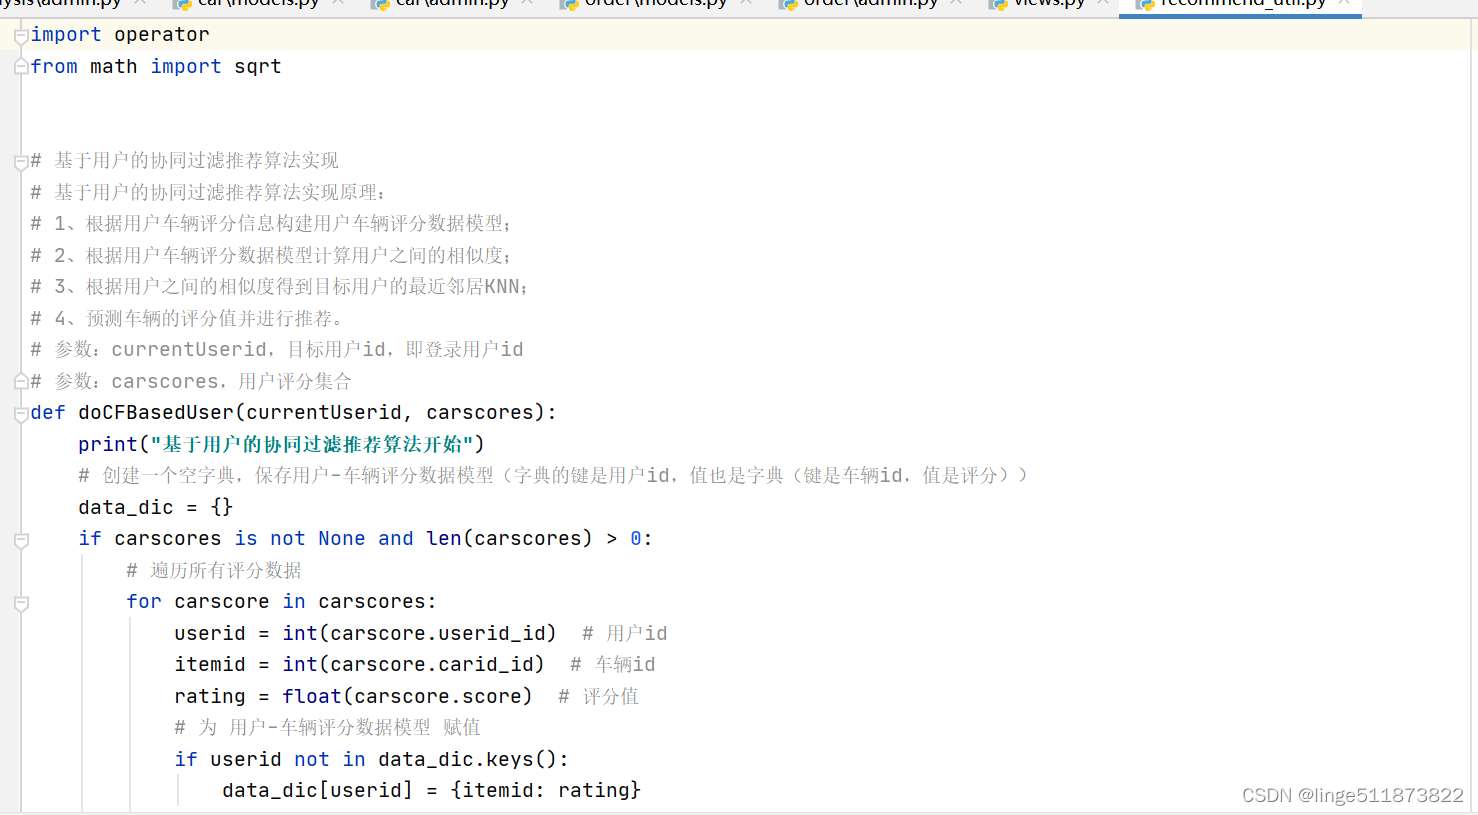Image resolution: width=1478 pixels, height=815 pixels.
Task: Fold the 'for carscore in carscores' loop
Action: [x=21, y=603]
